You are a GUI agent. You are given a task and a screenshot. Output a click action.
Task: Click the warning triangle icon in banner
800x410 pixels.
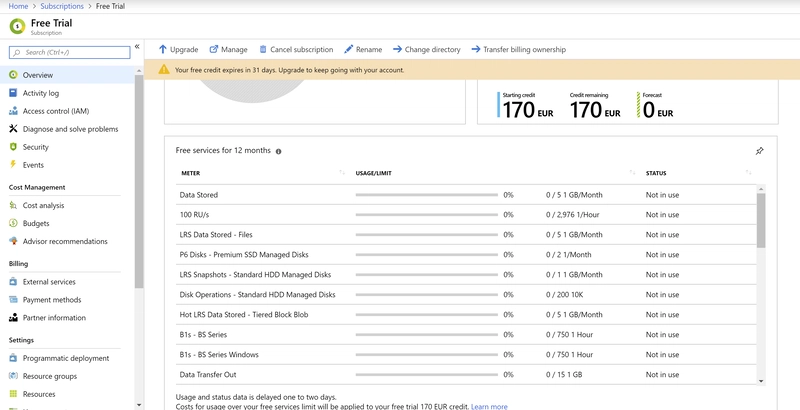pos(163,69)
